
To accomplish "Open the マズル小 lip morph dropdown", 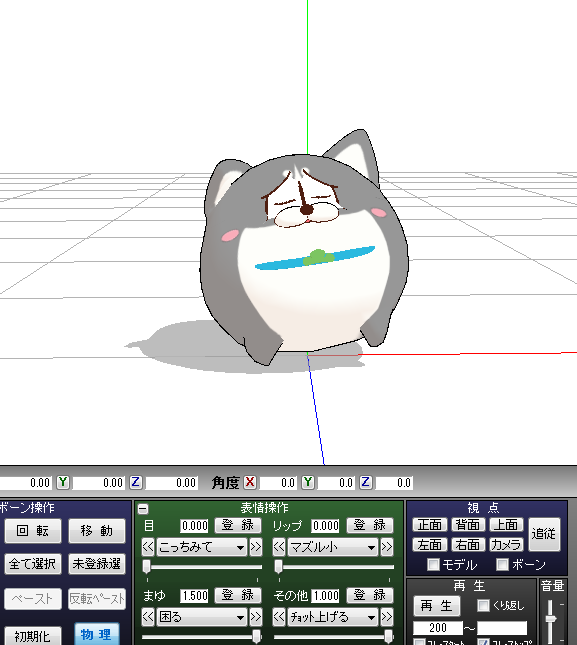I will [x=332, y=547].
